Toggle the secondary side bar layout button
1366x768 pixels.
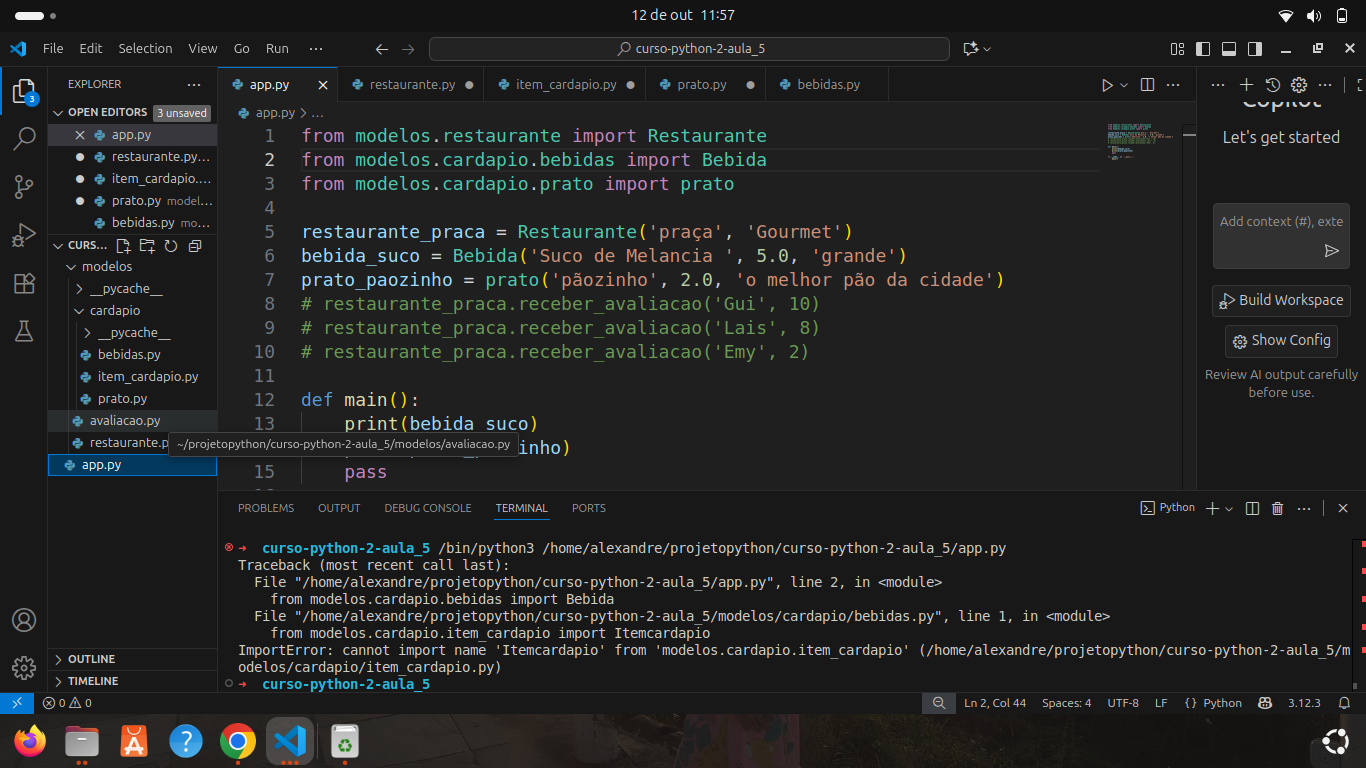[x=1255, y=48]
